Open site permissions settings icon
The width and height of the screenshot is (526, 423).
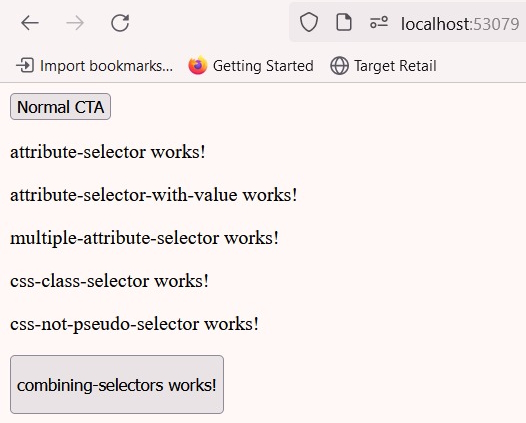pyautogui.click(x=379, y=22)
